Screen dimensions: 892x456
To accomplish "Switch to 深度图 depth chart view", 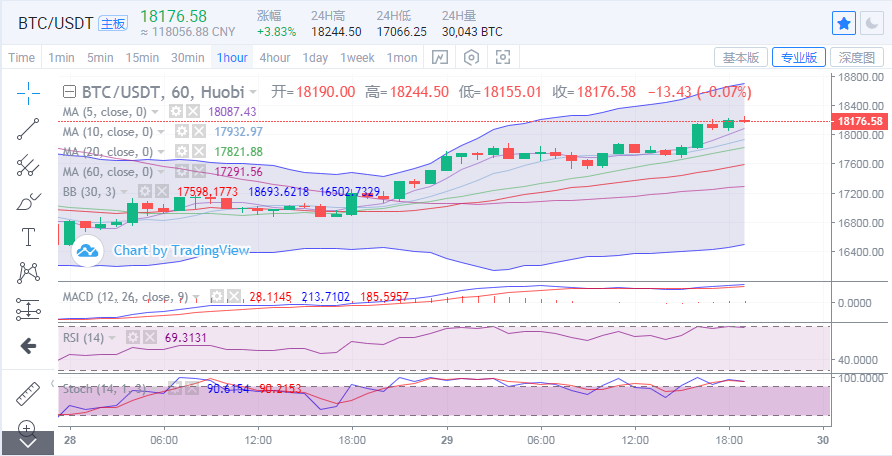I will pyautogui.click(x=857, y=57).
